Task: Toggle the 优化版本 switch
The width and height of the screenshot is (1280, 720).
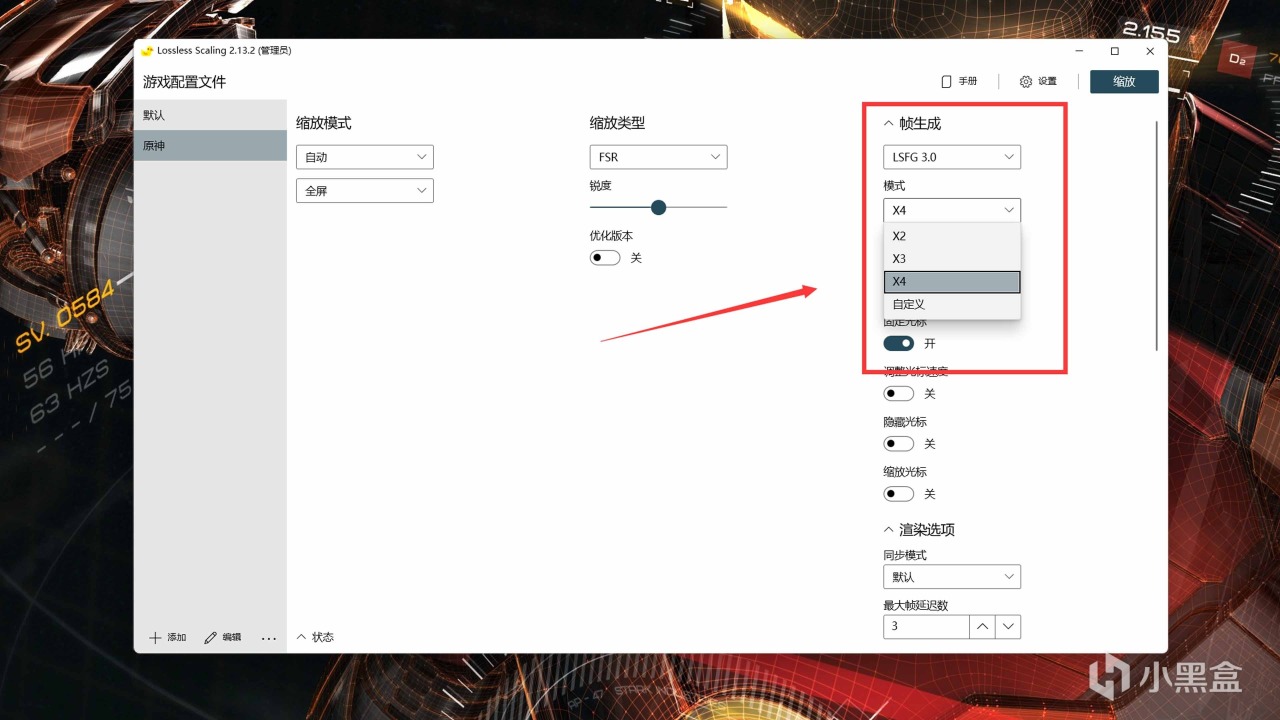Action: click(605, 258)
